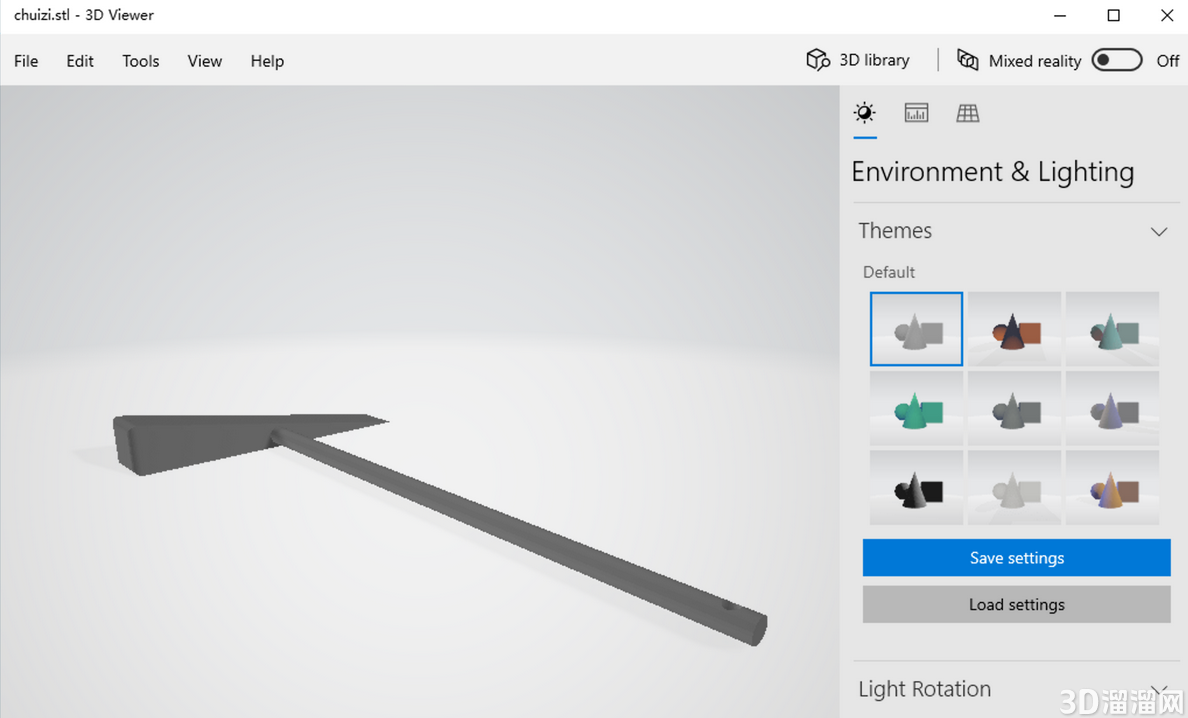This screenshot has width=1188, height=718.
Task: Switch to the Stats & Shading icon tab
Action: coord(916,113)
